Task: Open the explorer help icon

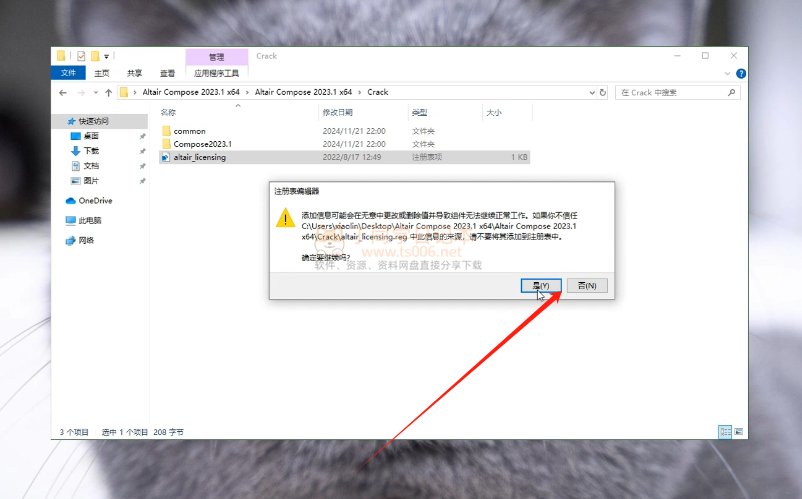Action: click(741, 74)
